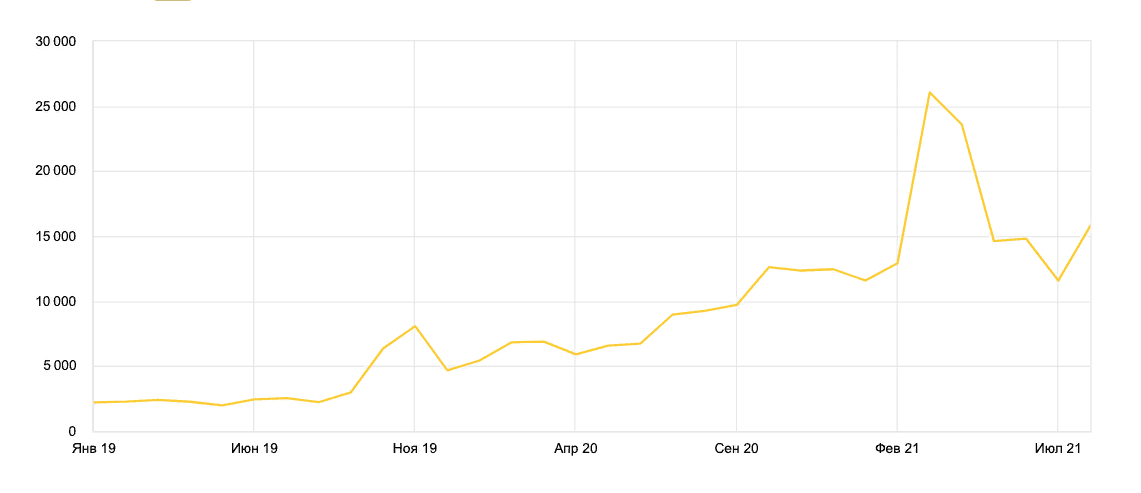Click the Янв 19 axis label
Viewport: 1141px width, 493px height.
point(94,449)
